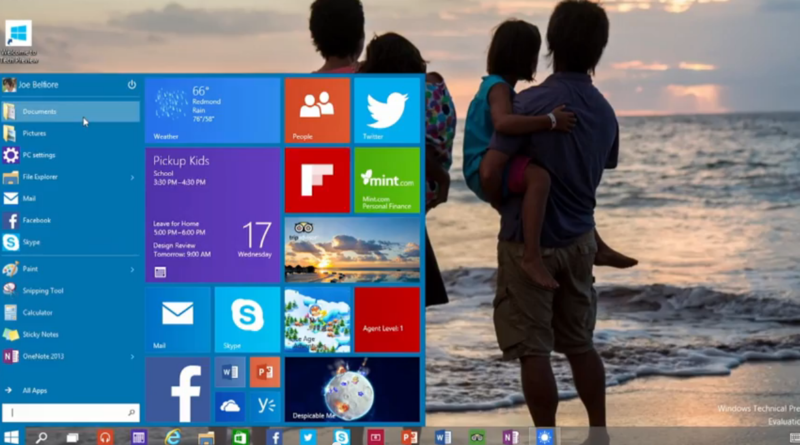Open Skype from the taskbar
This screenshot has width=800, height=445.
(x=341, y=437)
